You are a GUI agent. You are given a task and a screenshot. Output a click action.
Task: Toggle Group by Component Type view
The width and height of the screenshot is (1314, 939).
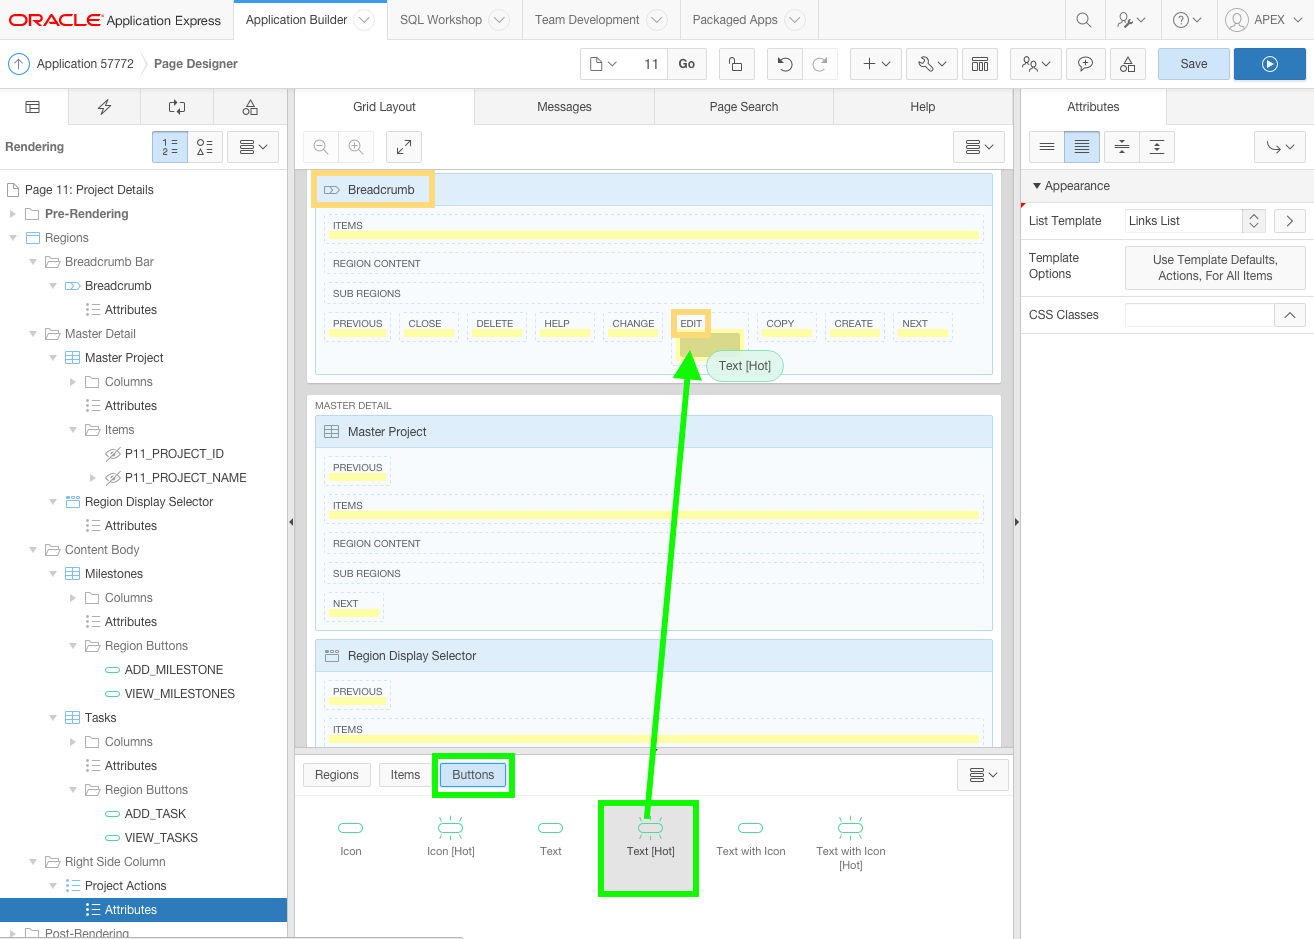coord(204,147)
